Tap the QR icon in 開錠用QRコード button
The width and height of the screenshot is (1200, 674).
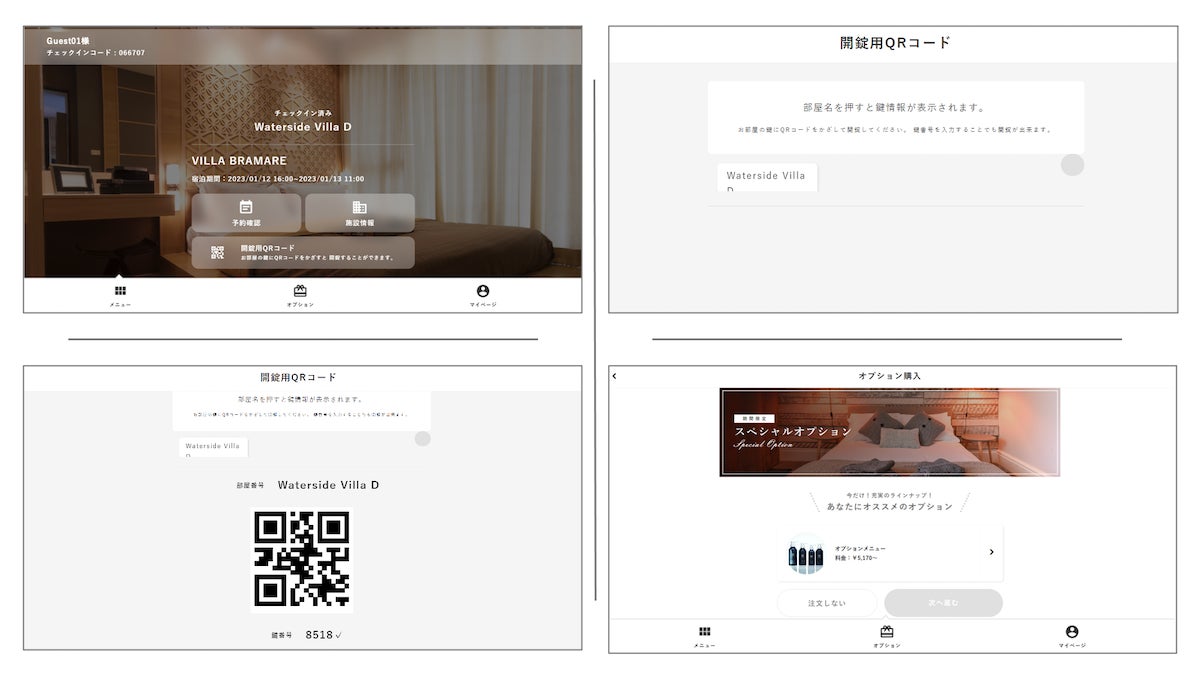click(218, 252)
